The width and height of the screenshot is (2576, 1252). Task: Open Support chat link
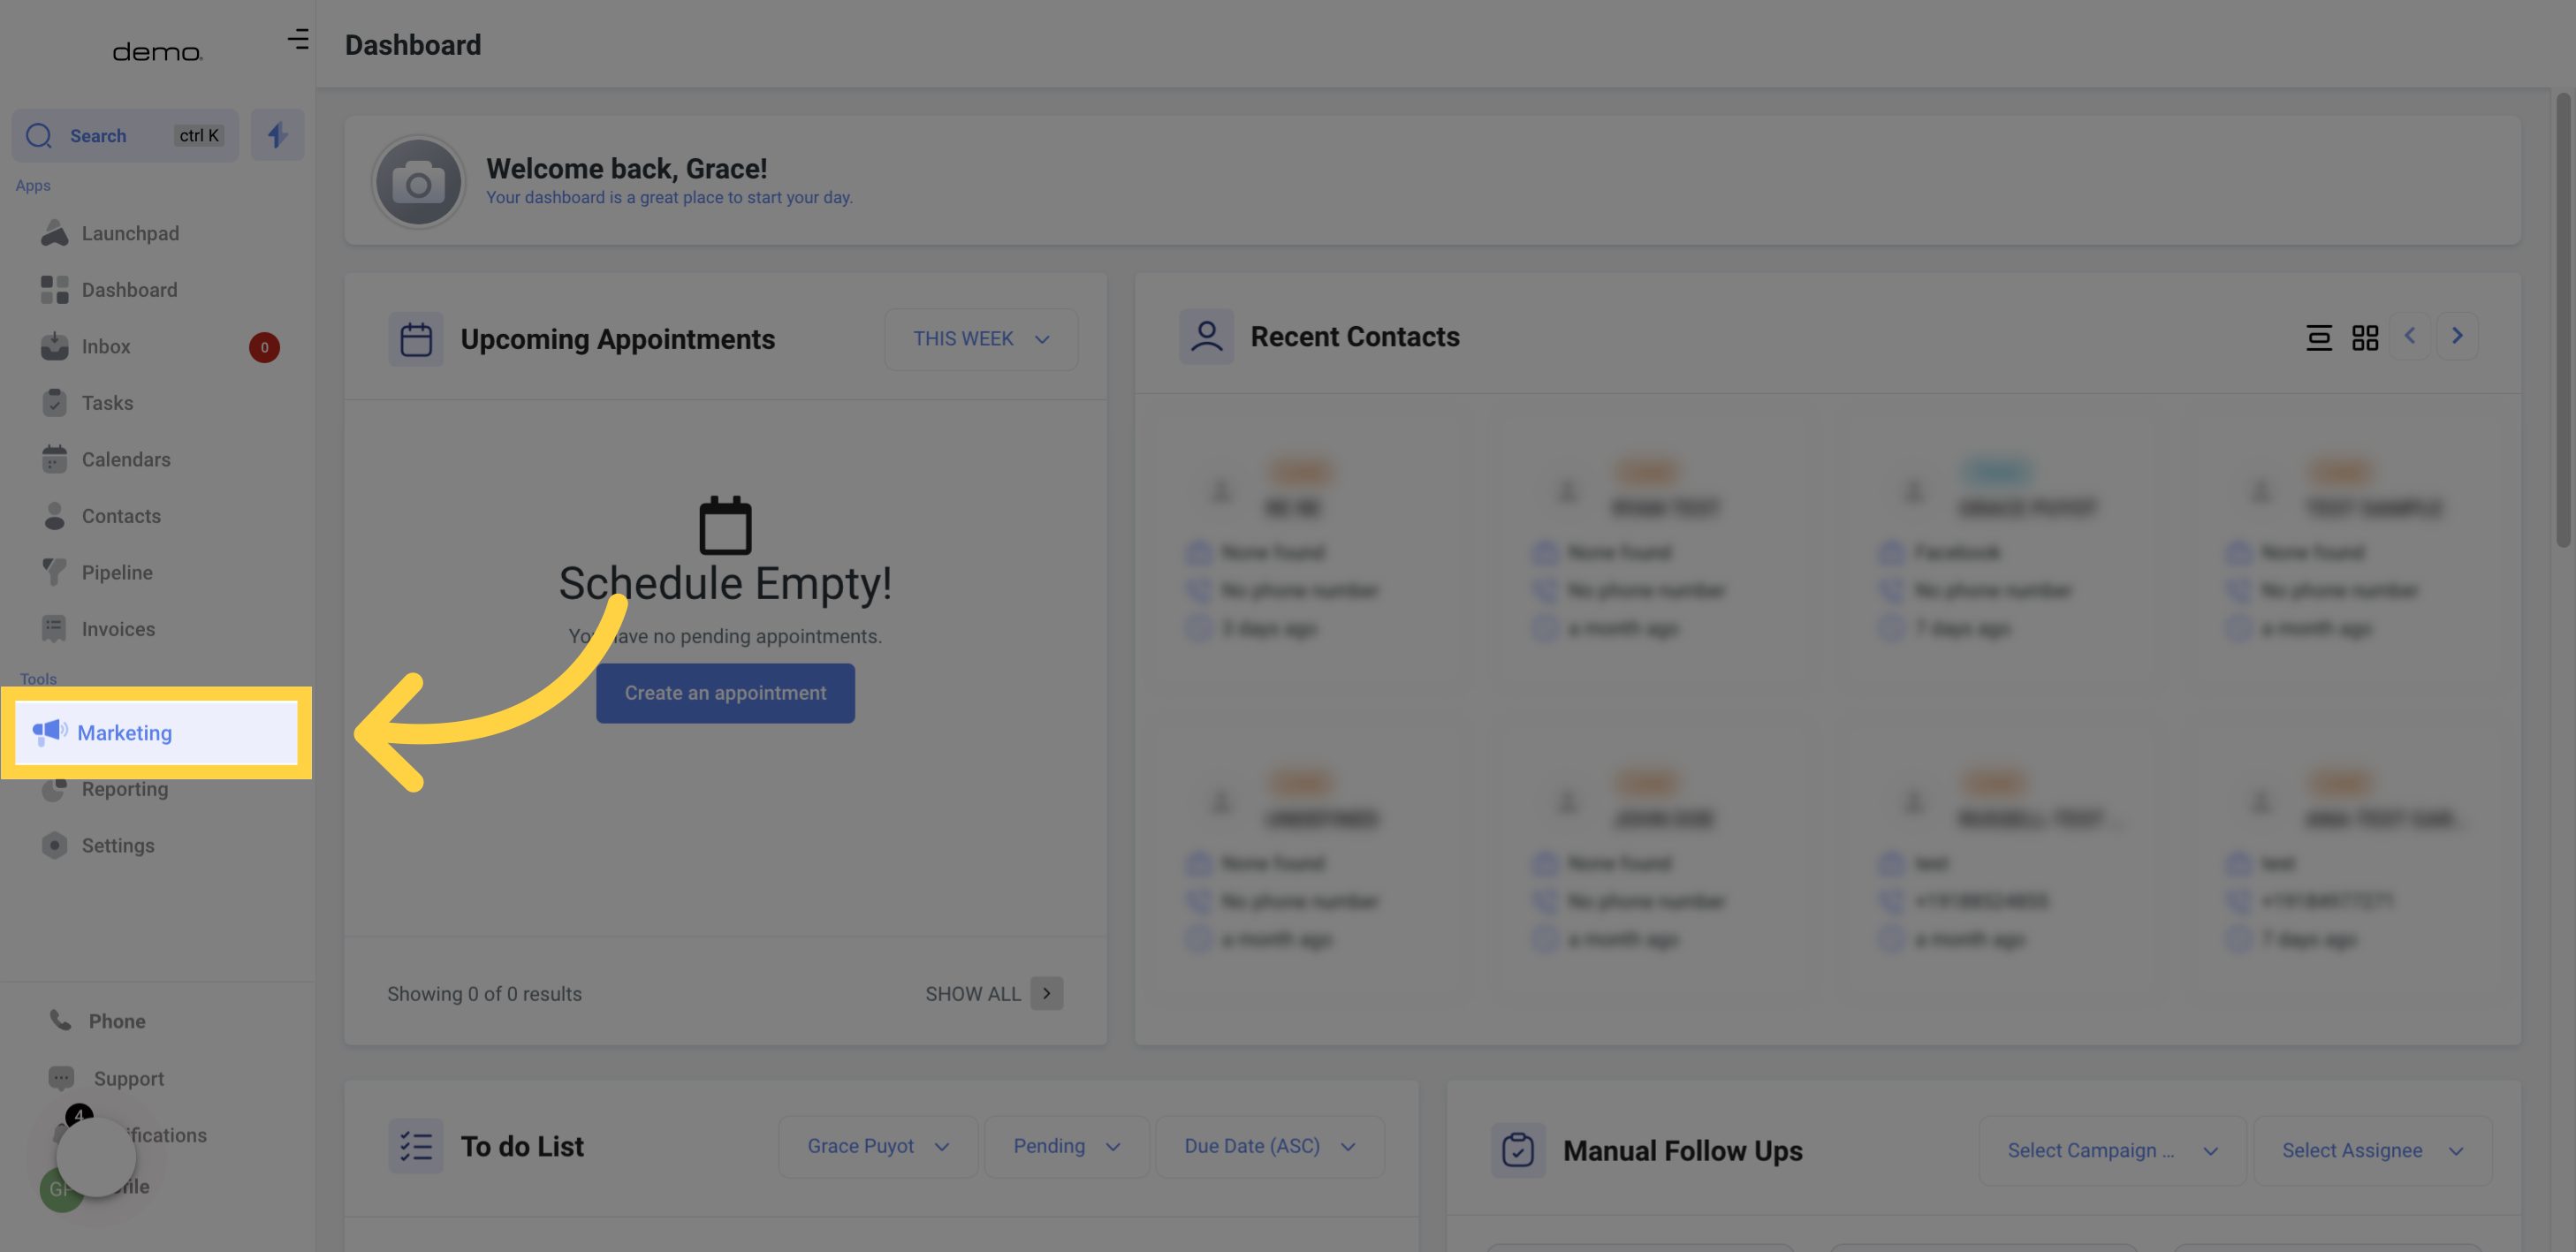tap(128, 1078)
